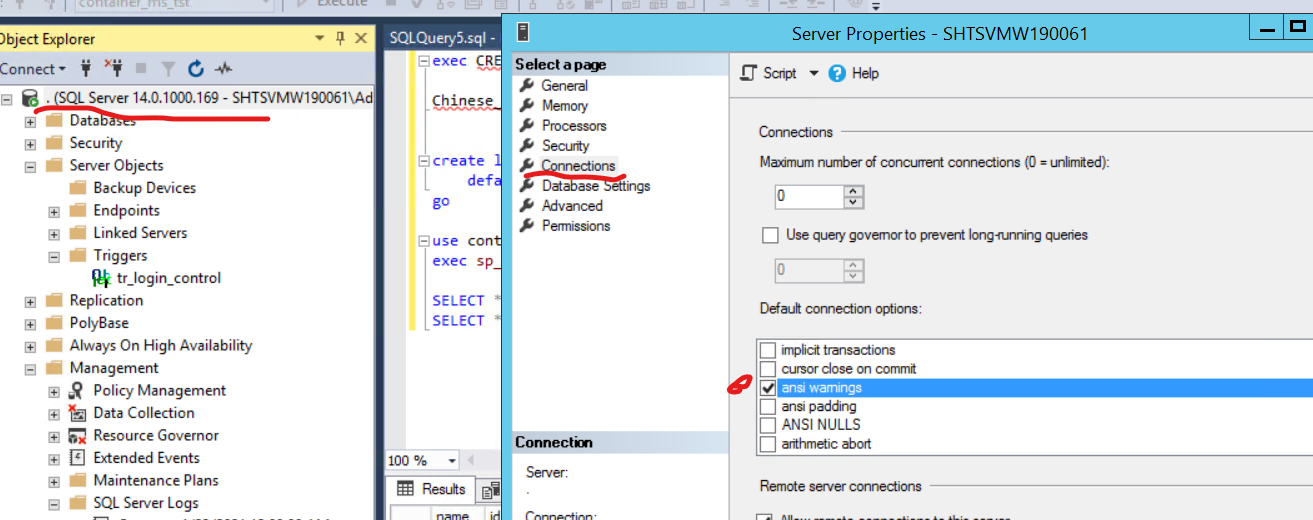This screenshot has width=1313, height=520.
Task: Click the Extended Events node icon
Action: (x=77, y=458)
